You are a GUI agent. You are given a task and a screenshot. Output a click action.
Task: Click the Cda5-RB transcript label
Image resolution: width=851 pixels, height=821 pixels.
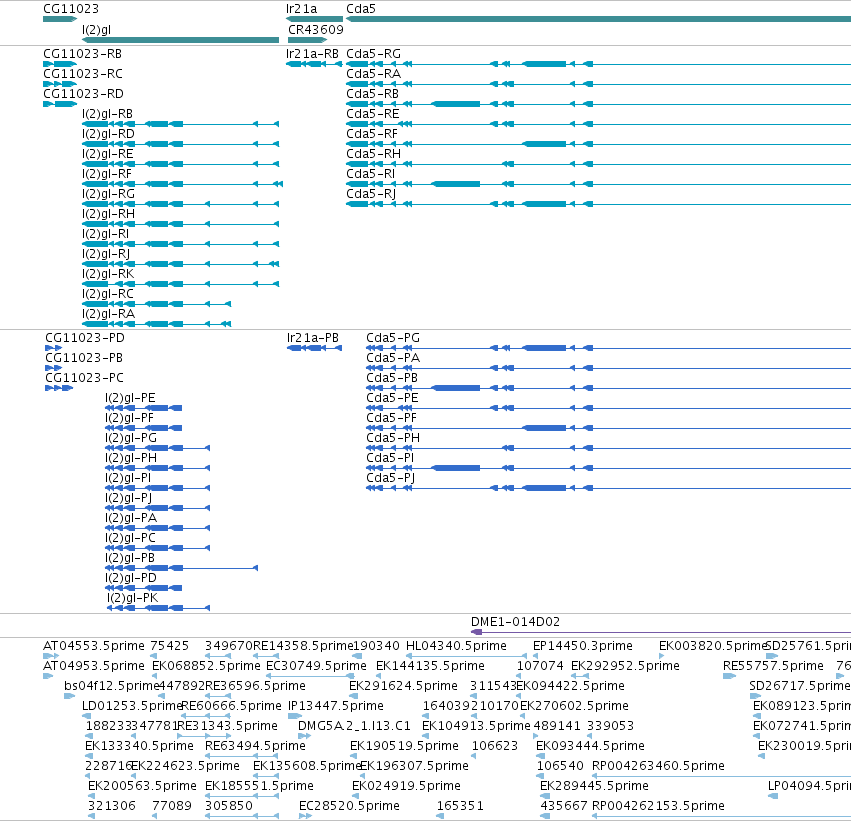point(372,94)
